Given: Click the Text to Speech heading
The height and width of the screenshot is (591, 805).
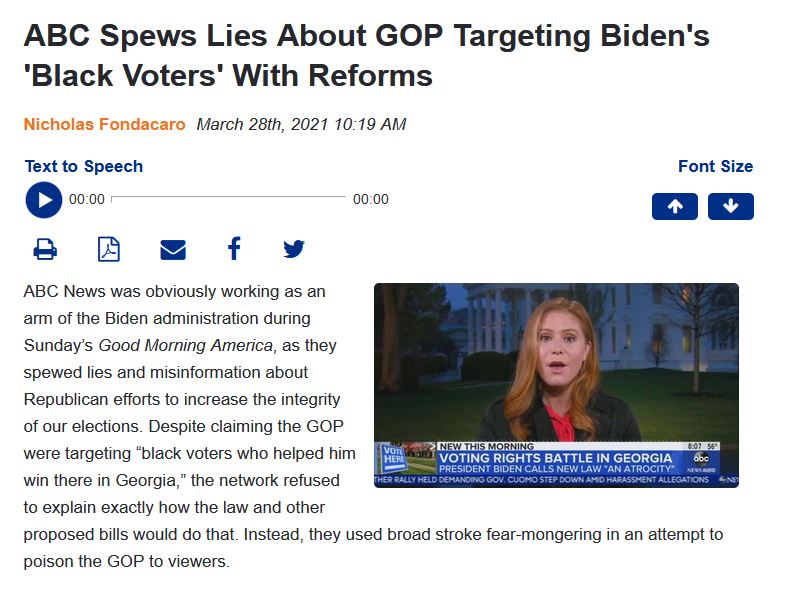Looking at the screenshot, I should [84, 166].
